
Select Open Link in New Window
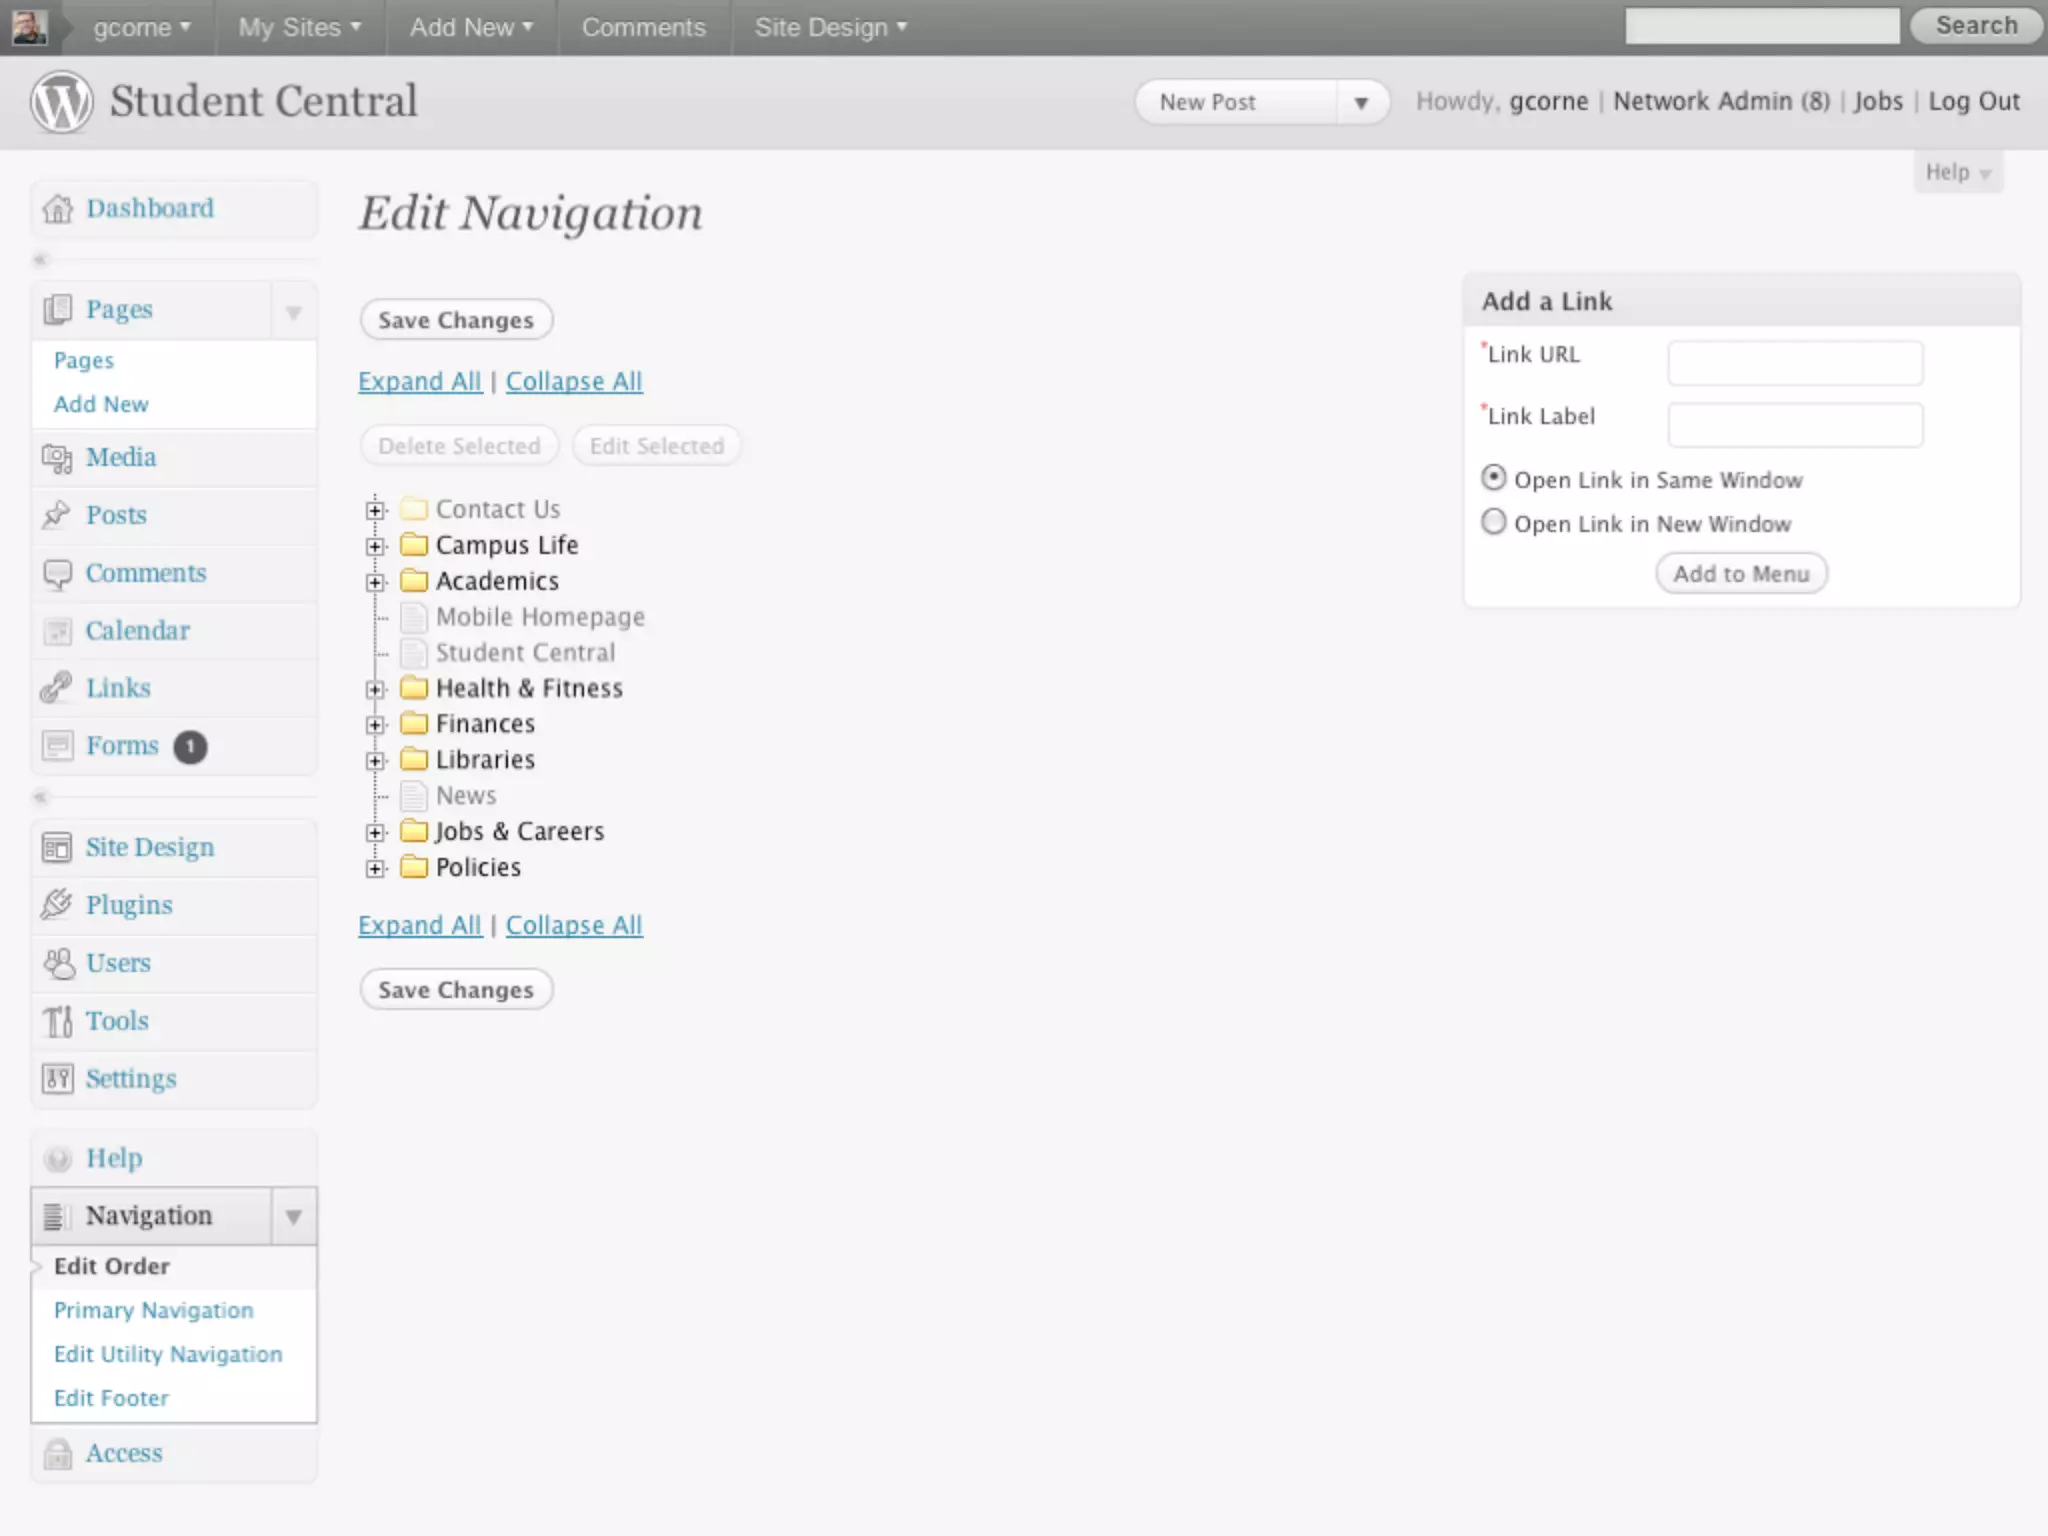(x=1493, y=522)
